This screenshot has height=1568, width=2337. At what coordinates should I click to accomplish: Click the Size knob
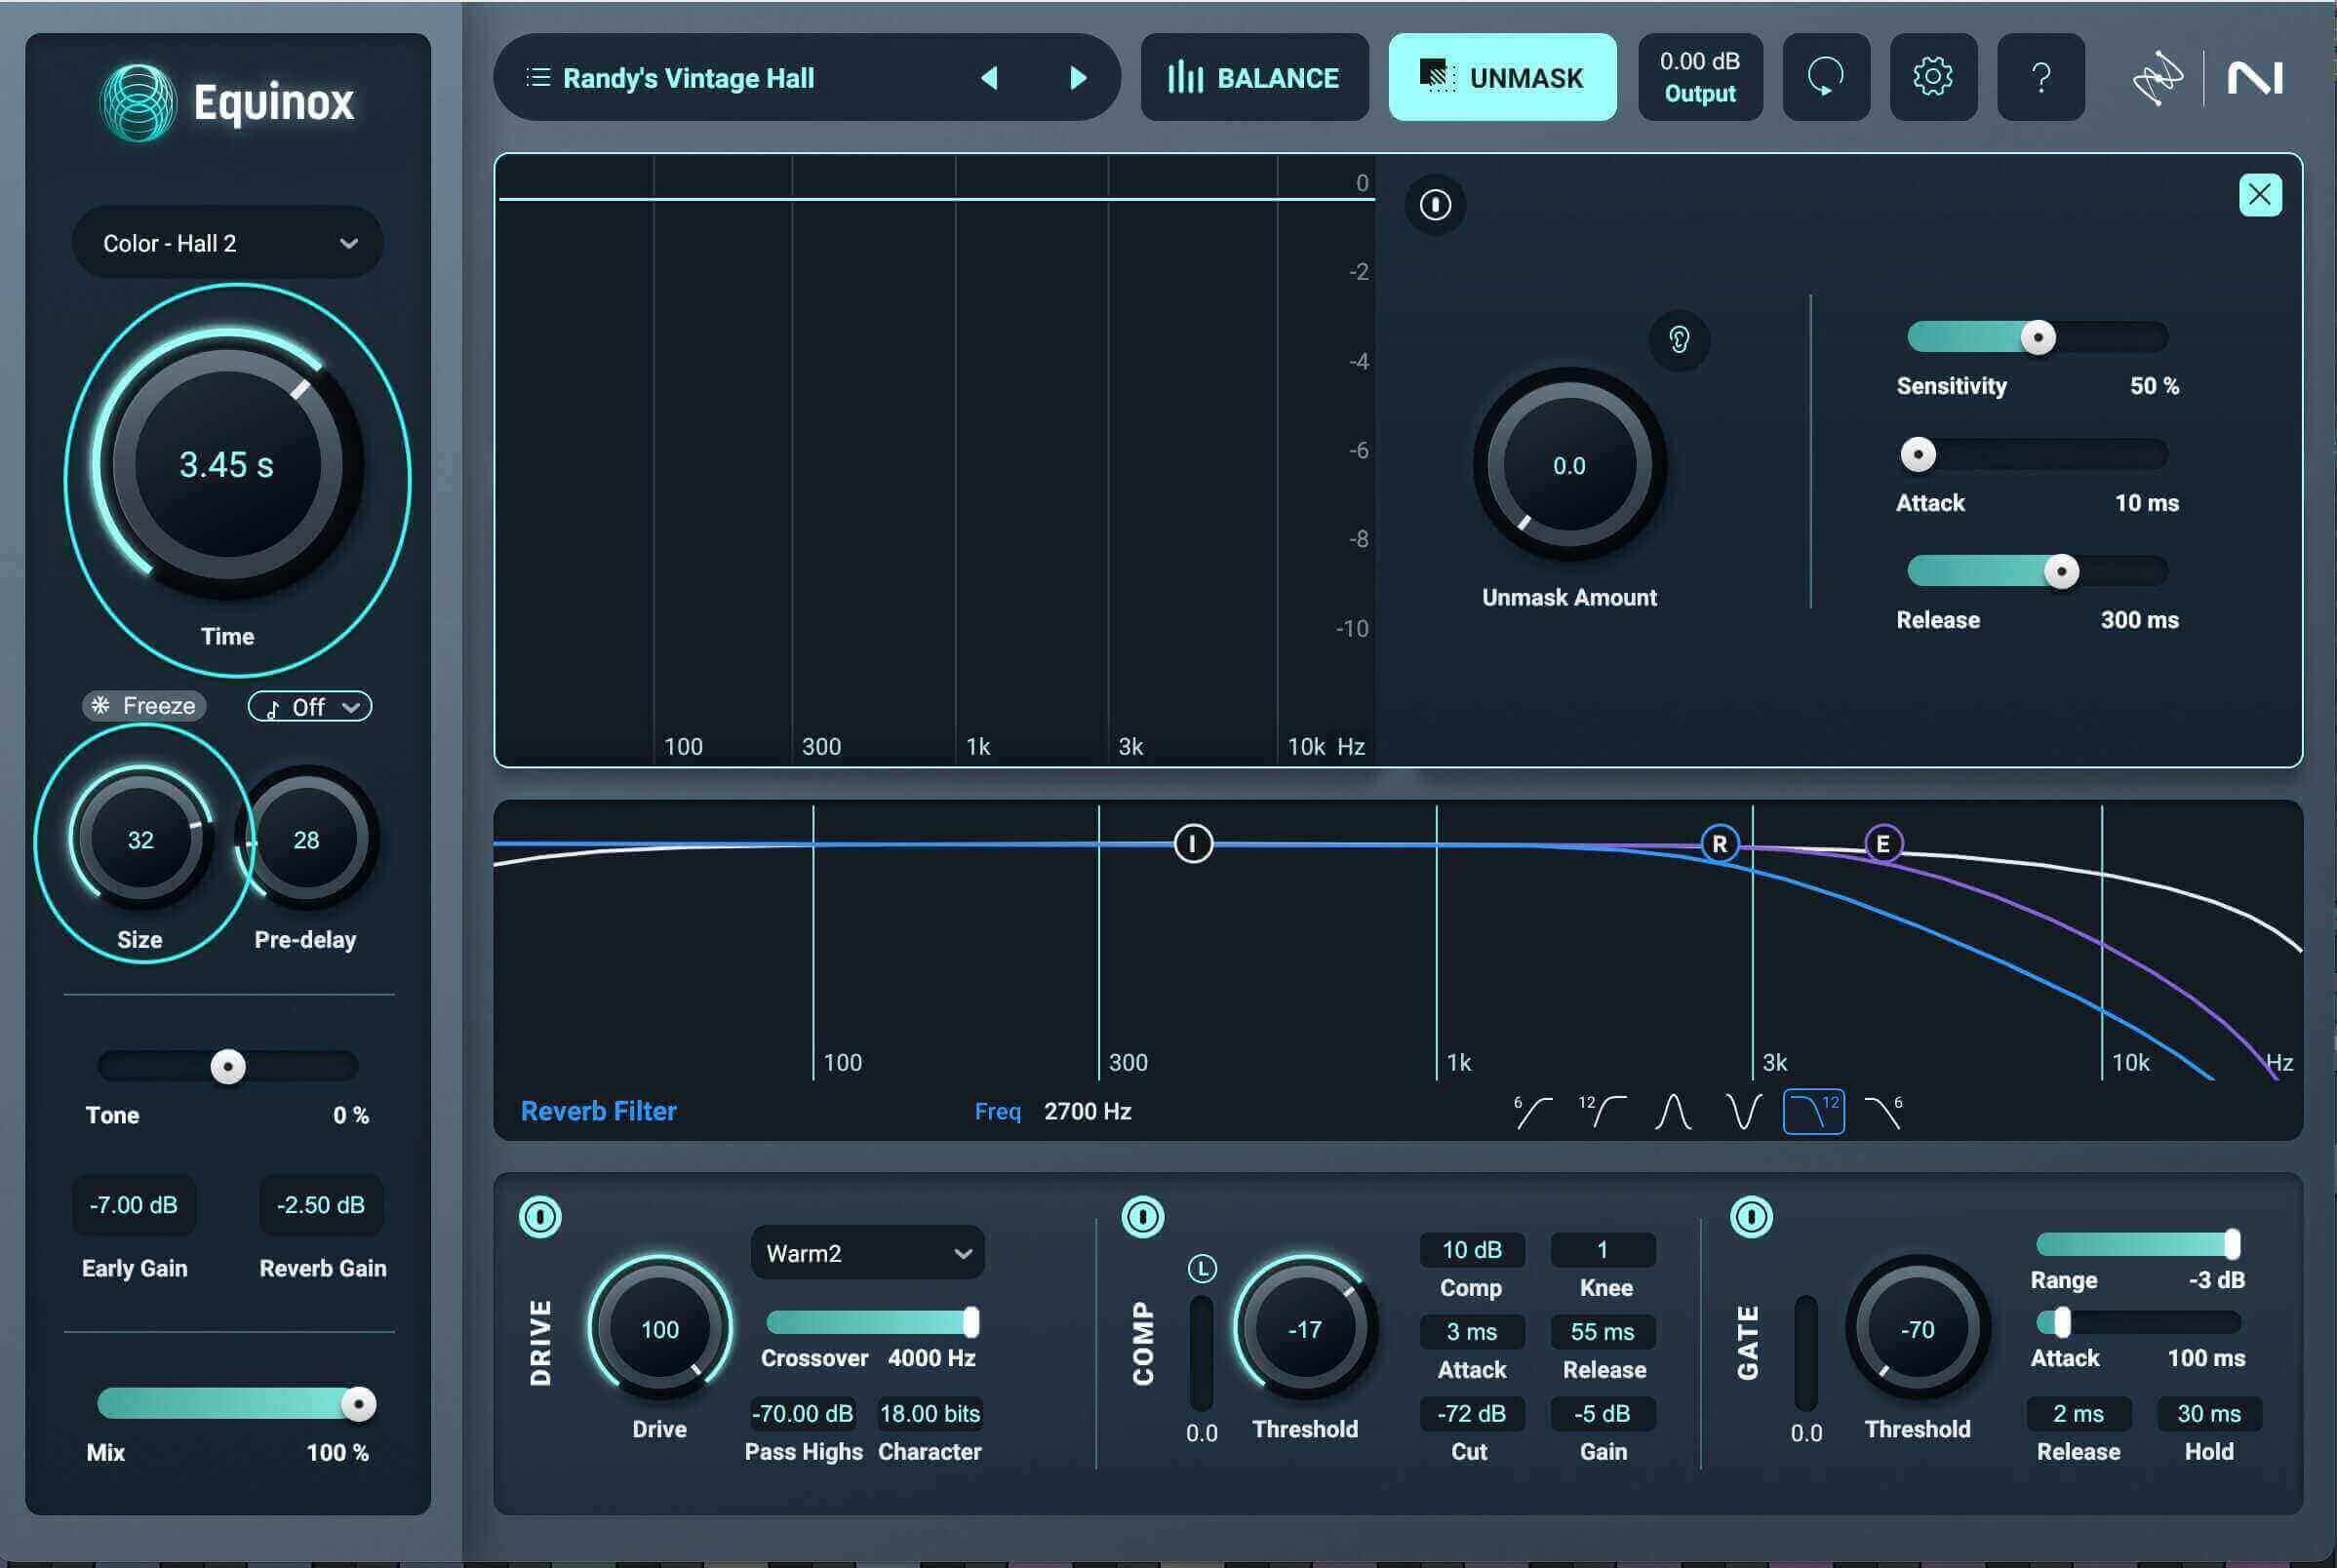141,839
